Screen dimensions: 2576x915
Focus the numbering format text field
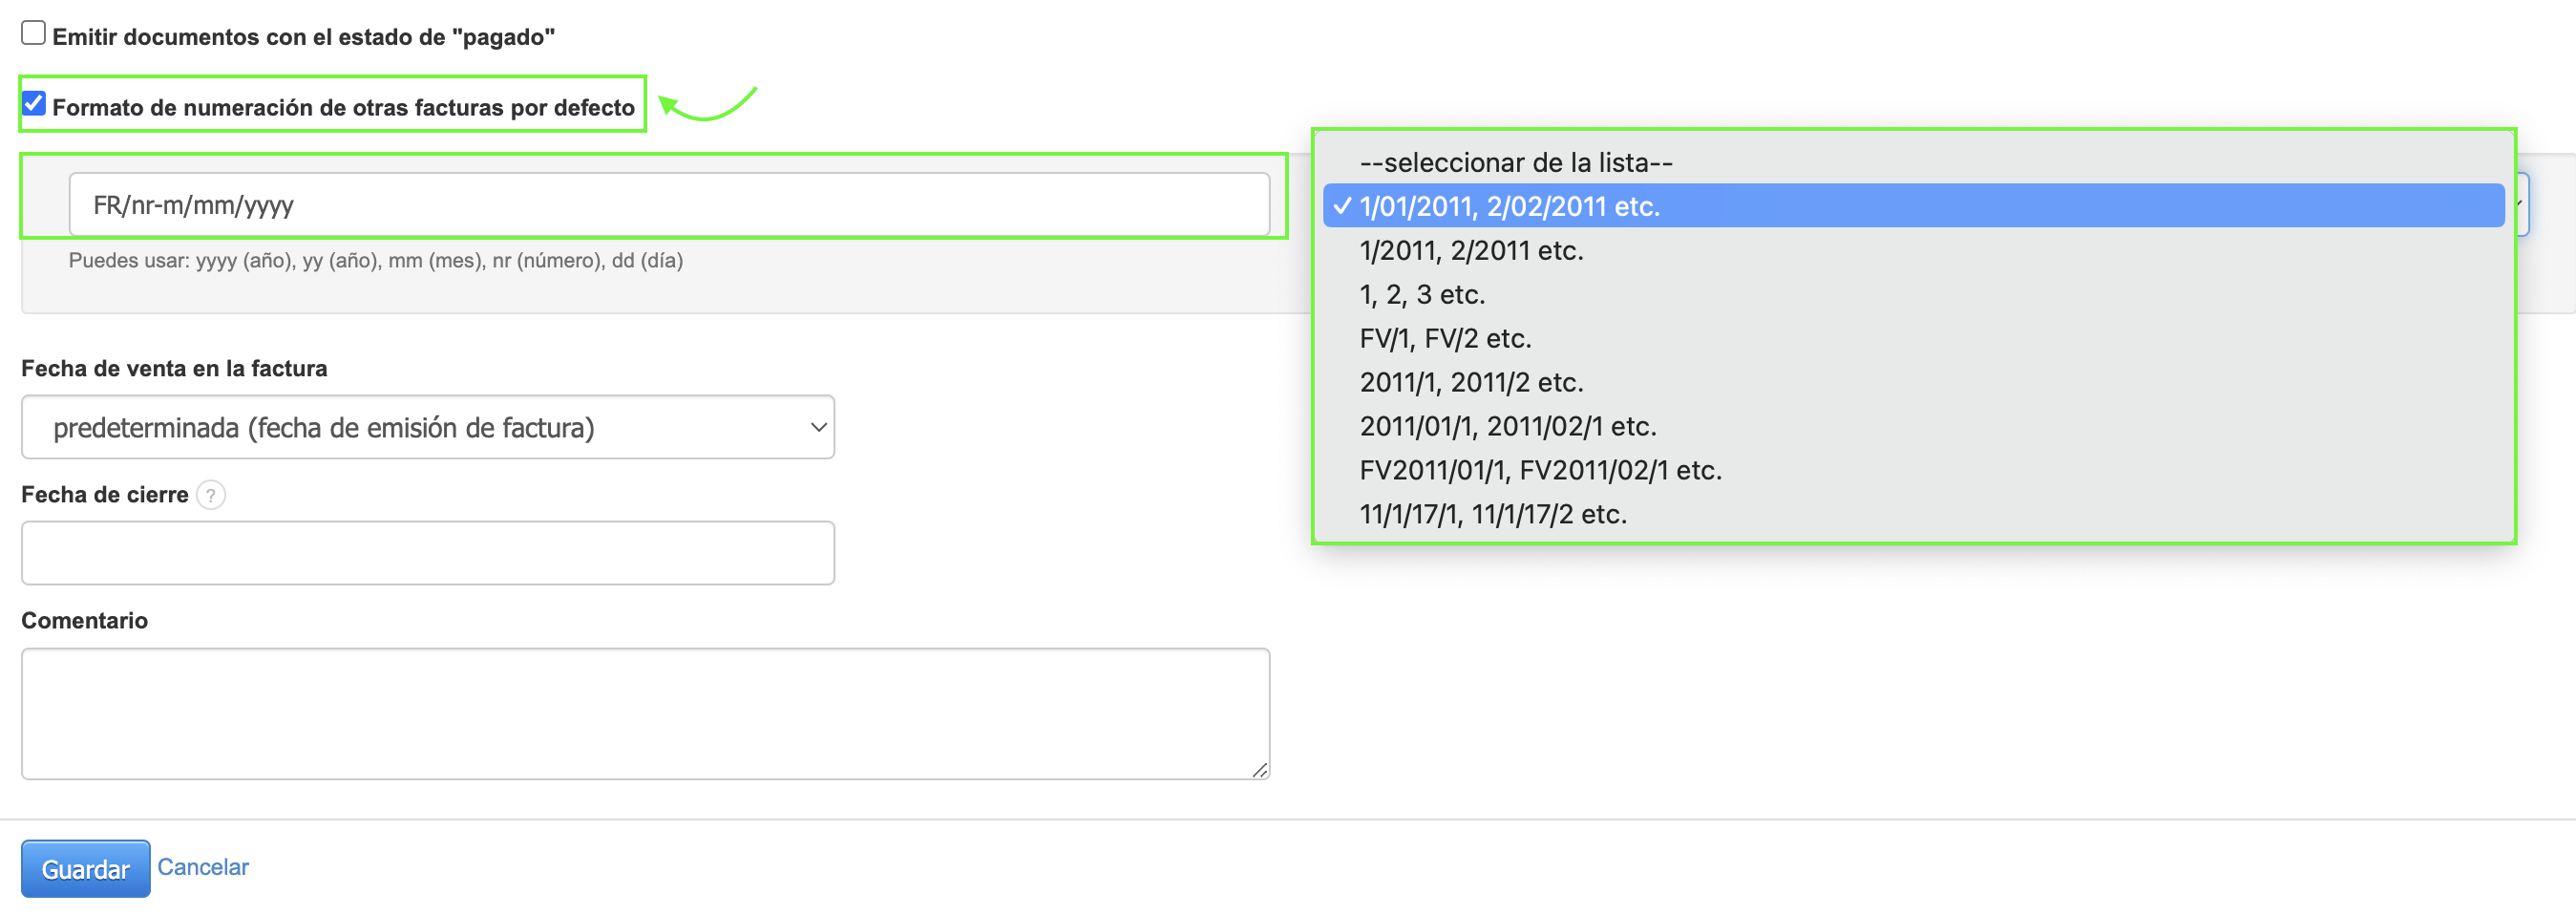(668, 205)
